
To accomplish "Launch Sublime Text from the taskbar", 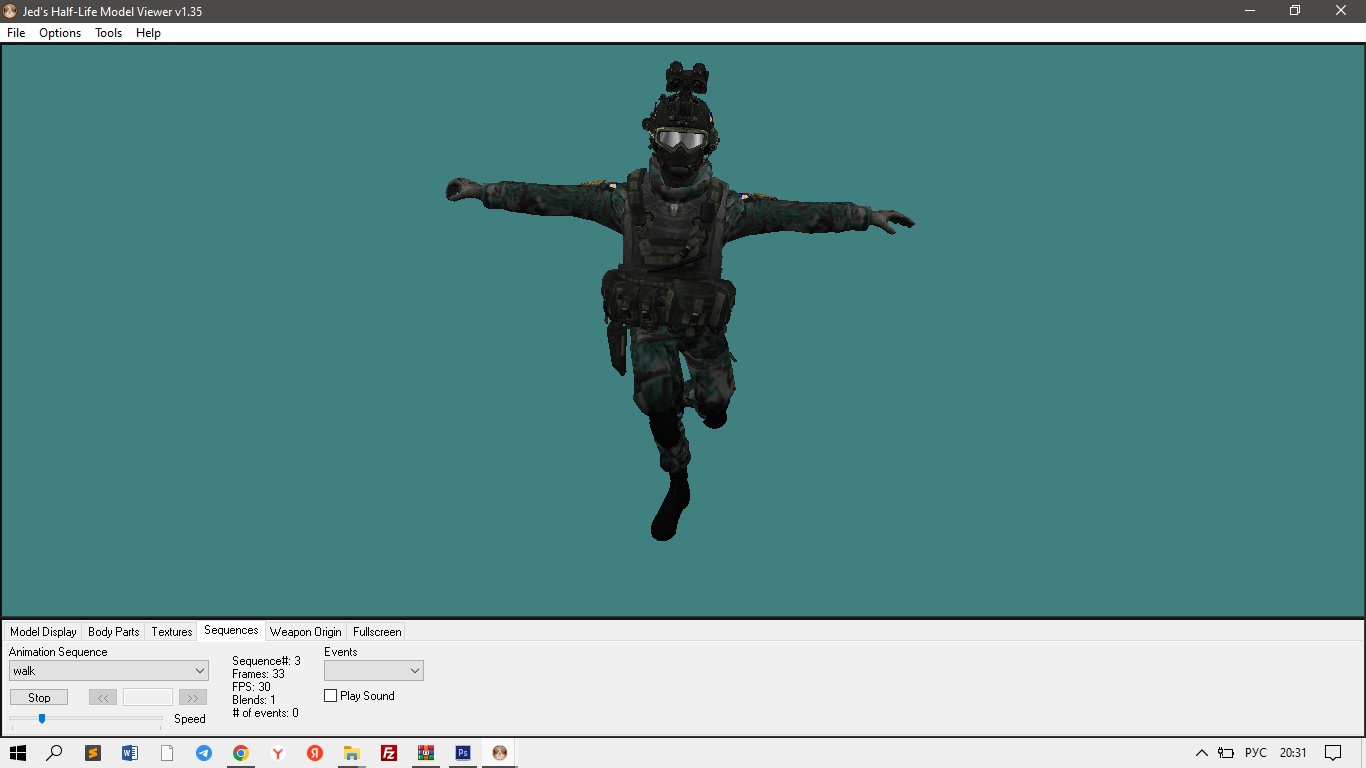I will click(93, 753).
